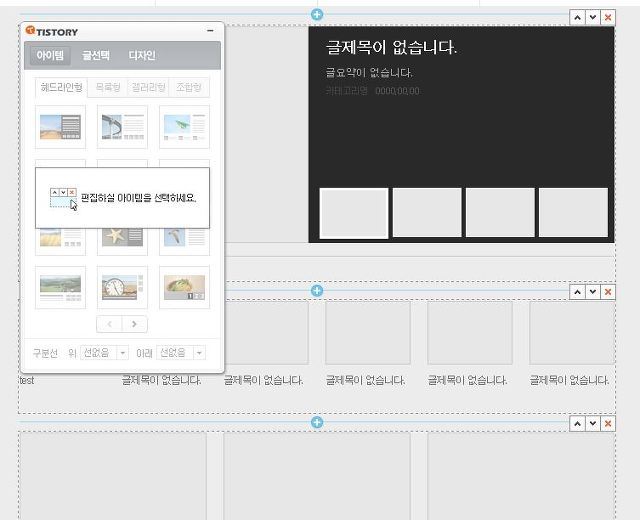Move the gallery row section up
Screen dimensions: 640x520
577,292
